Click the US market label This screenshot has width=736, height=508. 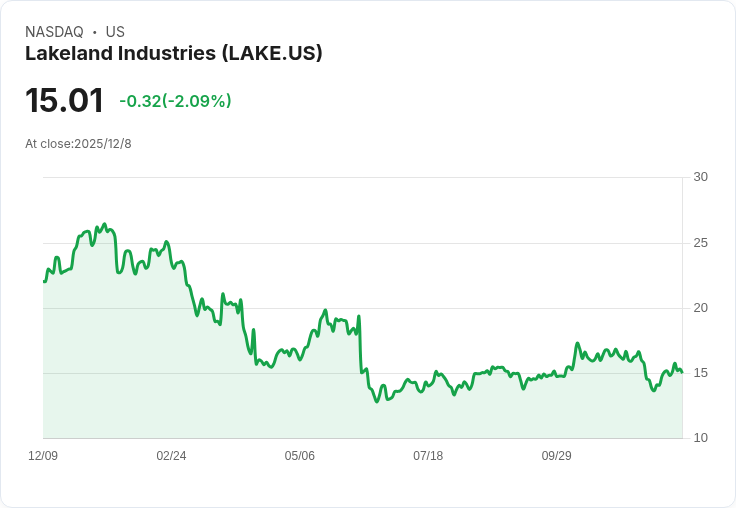pyautogui.click(x=115, y=32)
